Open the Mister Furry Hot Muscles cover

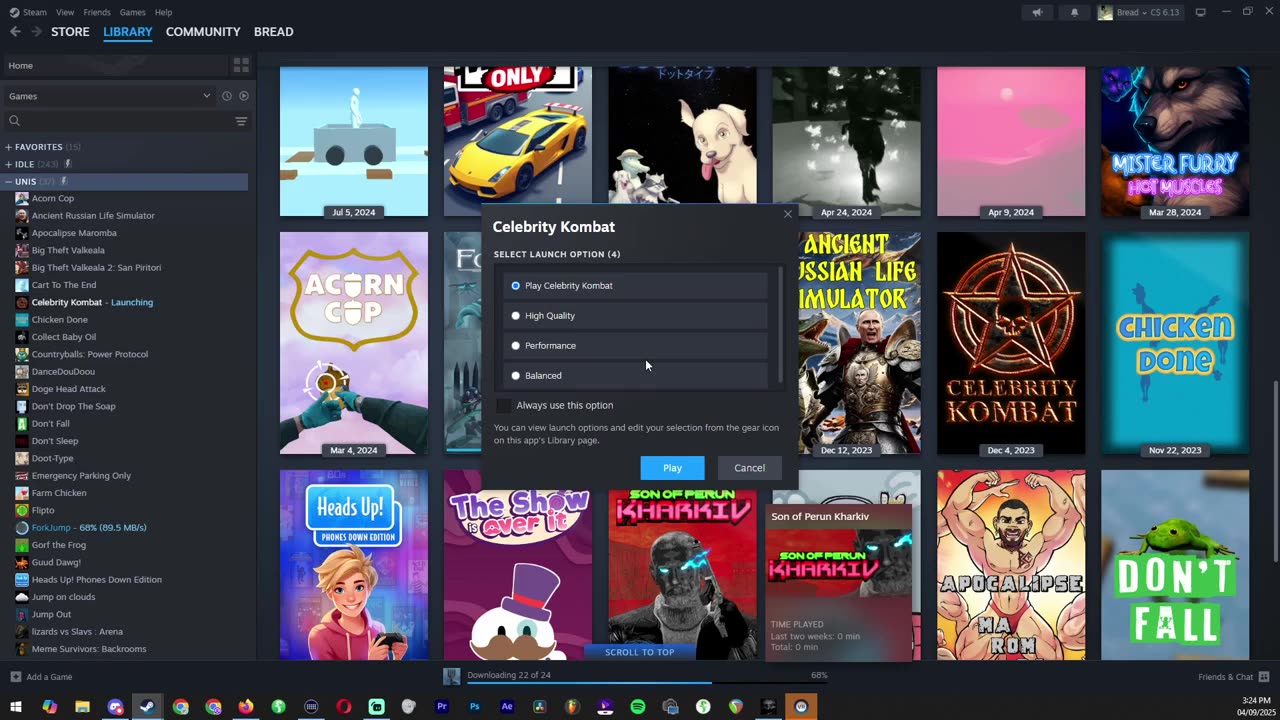tap(1175, 142)
